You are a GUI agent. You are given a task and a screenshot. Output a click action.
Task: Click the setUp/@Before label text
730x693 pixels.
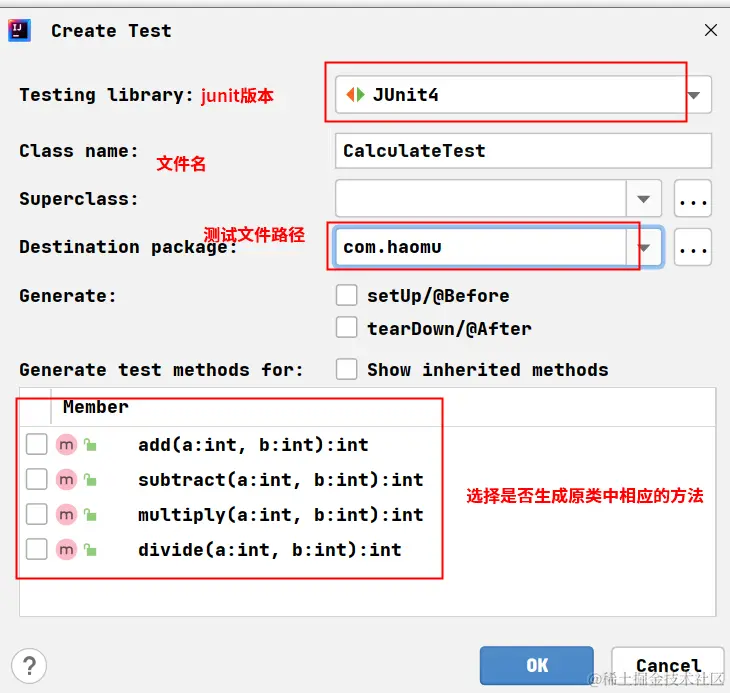438,296
